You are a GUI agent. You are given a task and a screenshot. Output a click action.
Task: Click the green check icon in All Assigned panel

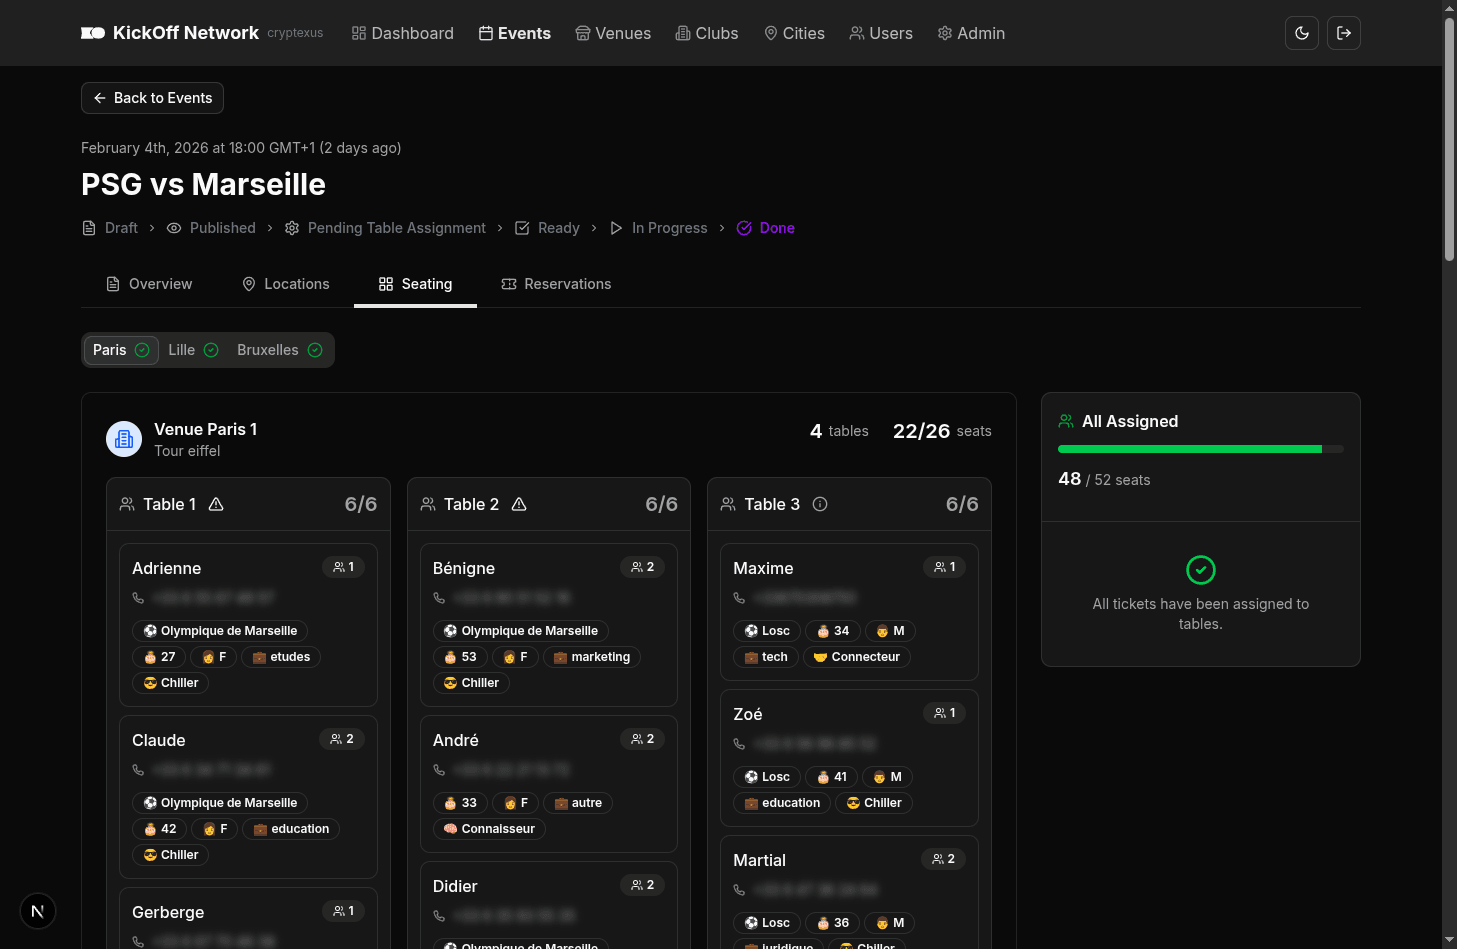coord(1201,570)
